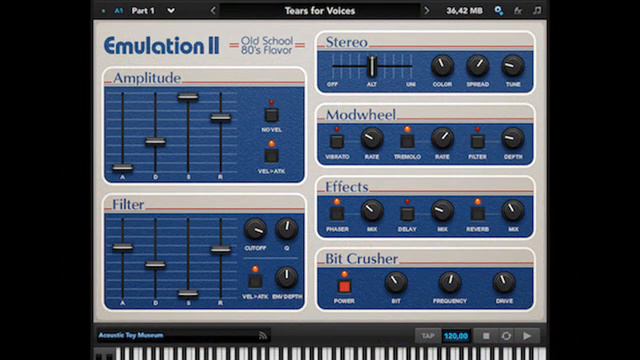Select the Part 1 label

point(143,11)
